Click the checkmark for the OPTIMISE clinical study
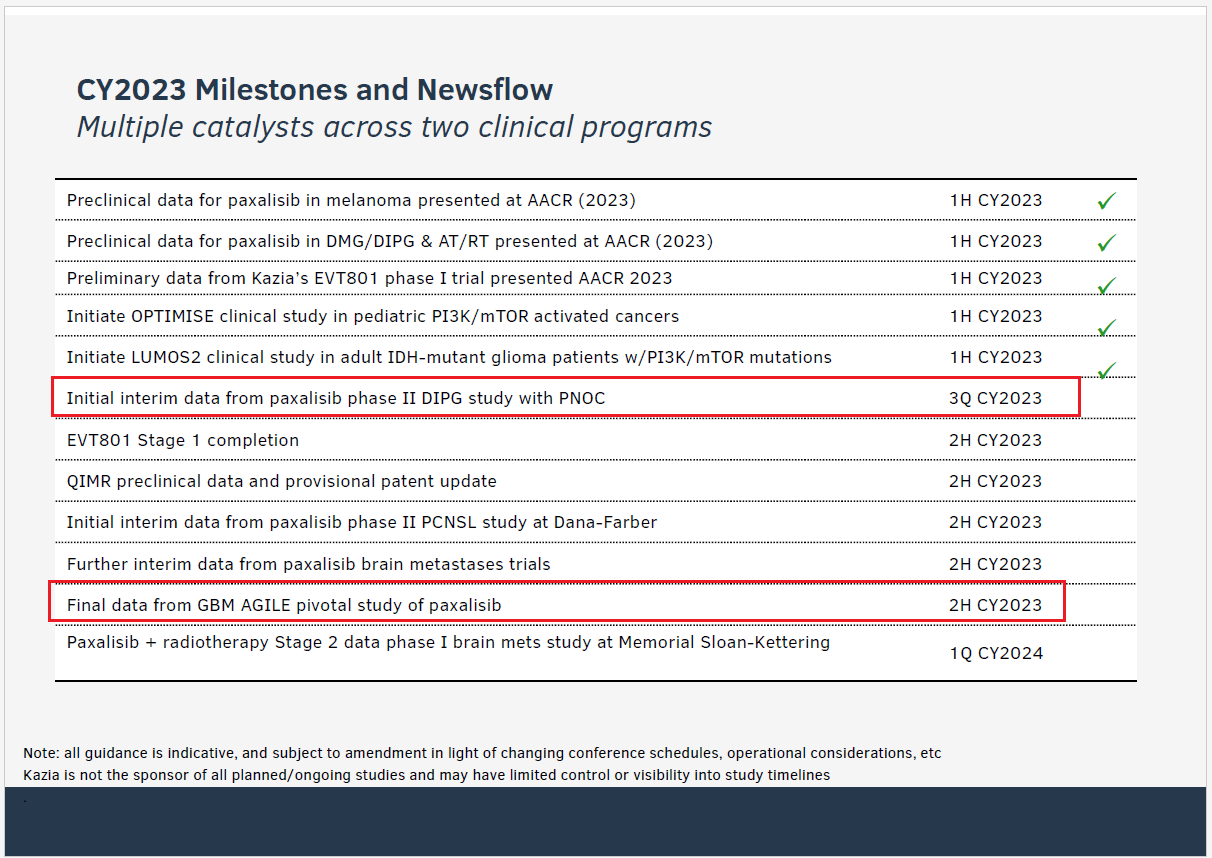The image size is (1212, 858). (1106, 328)
